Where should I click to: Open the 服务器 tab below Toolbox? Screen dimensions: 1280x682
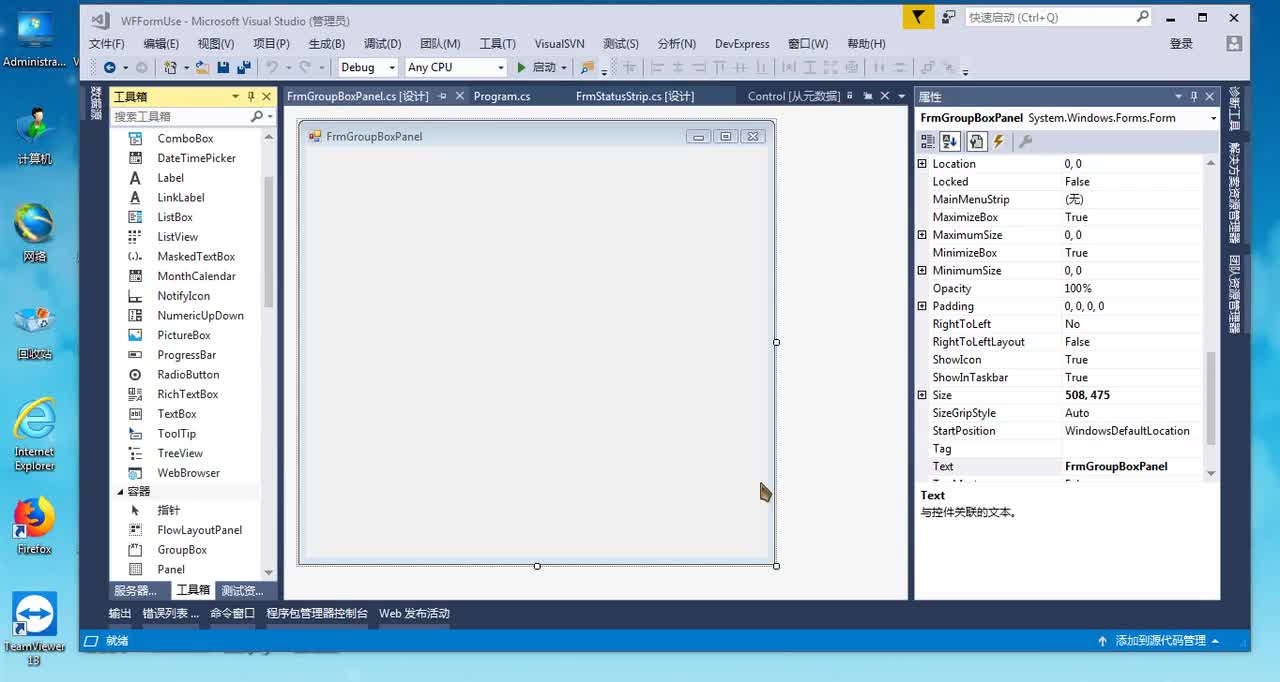pos(135,590)
